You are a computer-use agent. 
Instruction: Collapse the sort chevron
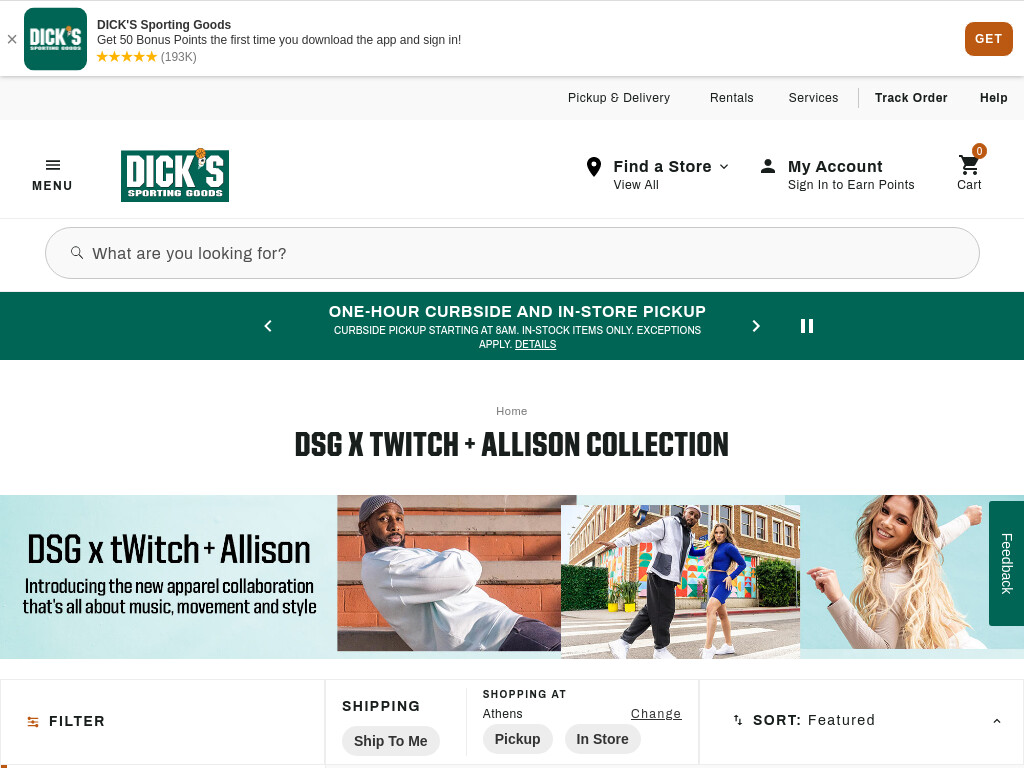click(x=997, y=721)
